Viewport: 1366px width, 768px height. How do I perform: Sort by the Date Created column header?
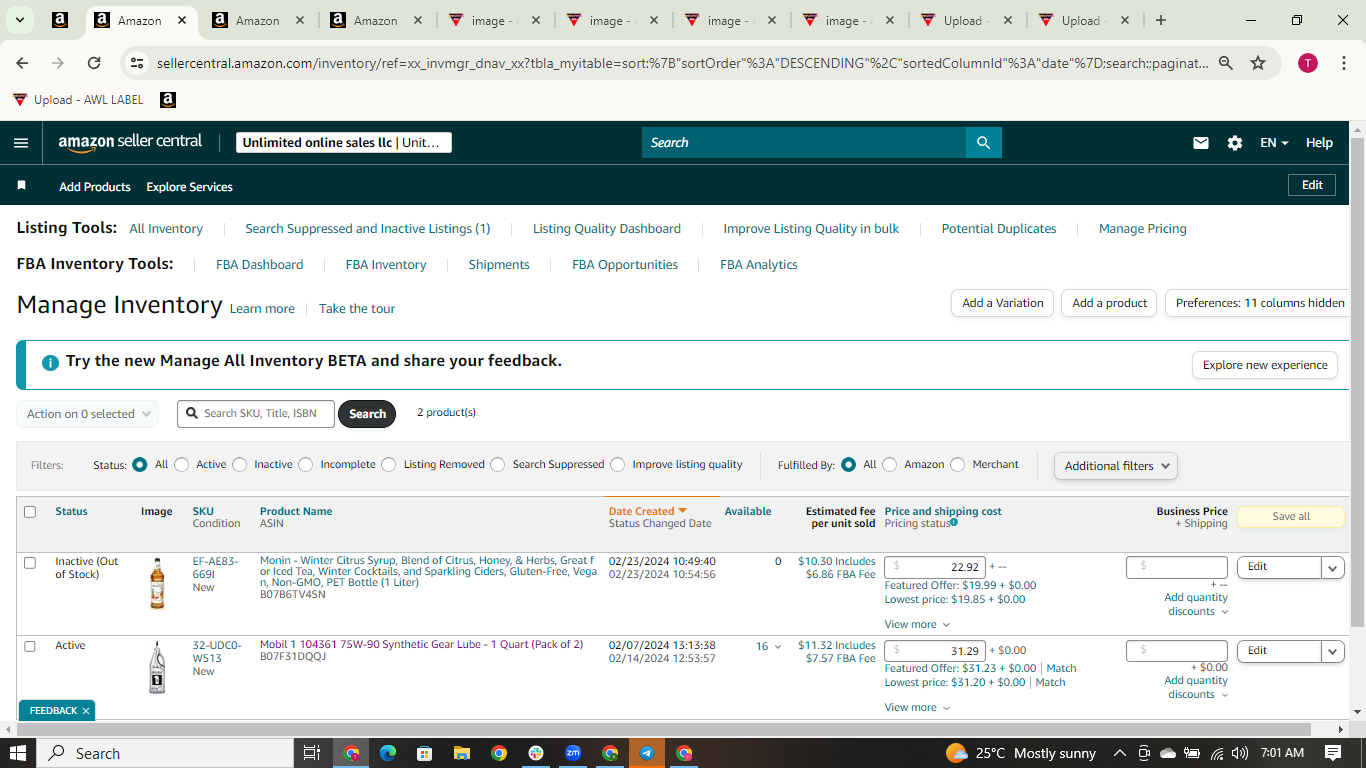tap(648, 511)
